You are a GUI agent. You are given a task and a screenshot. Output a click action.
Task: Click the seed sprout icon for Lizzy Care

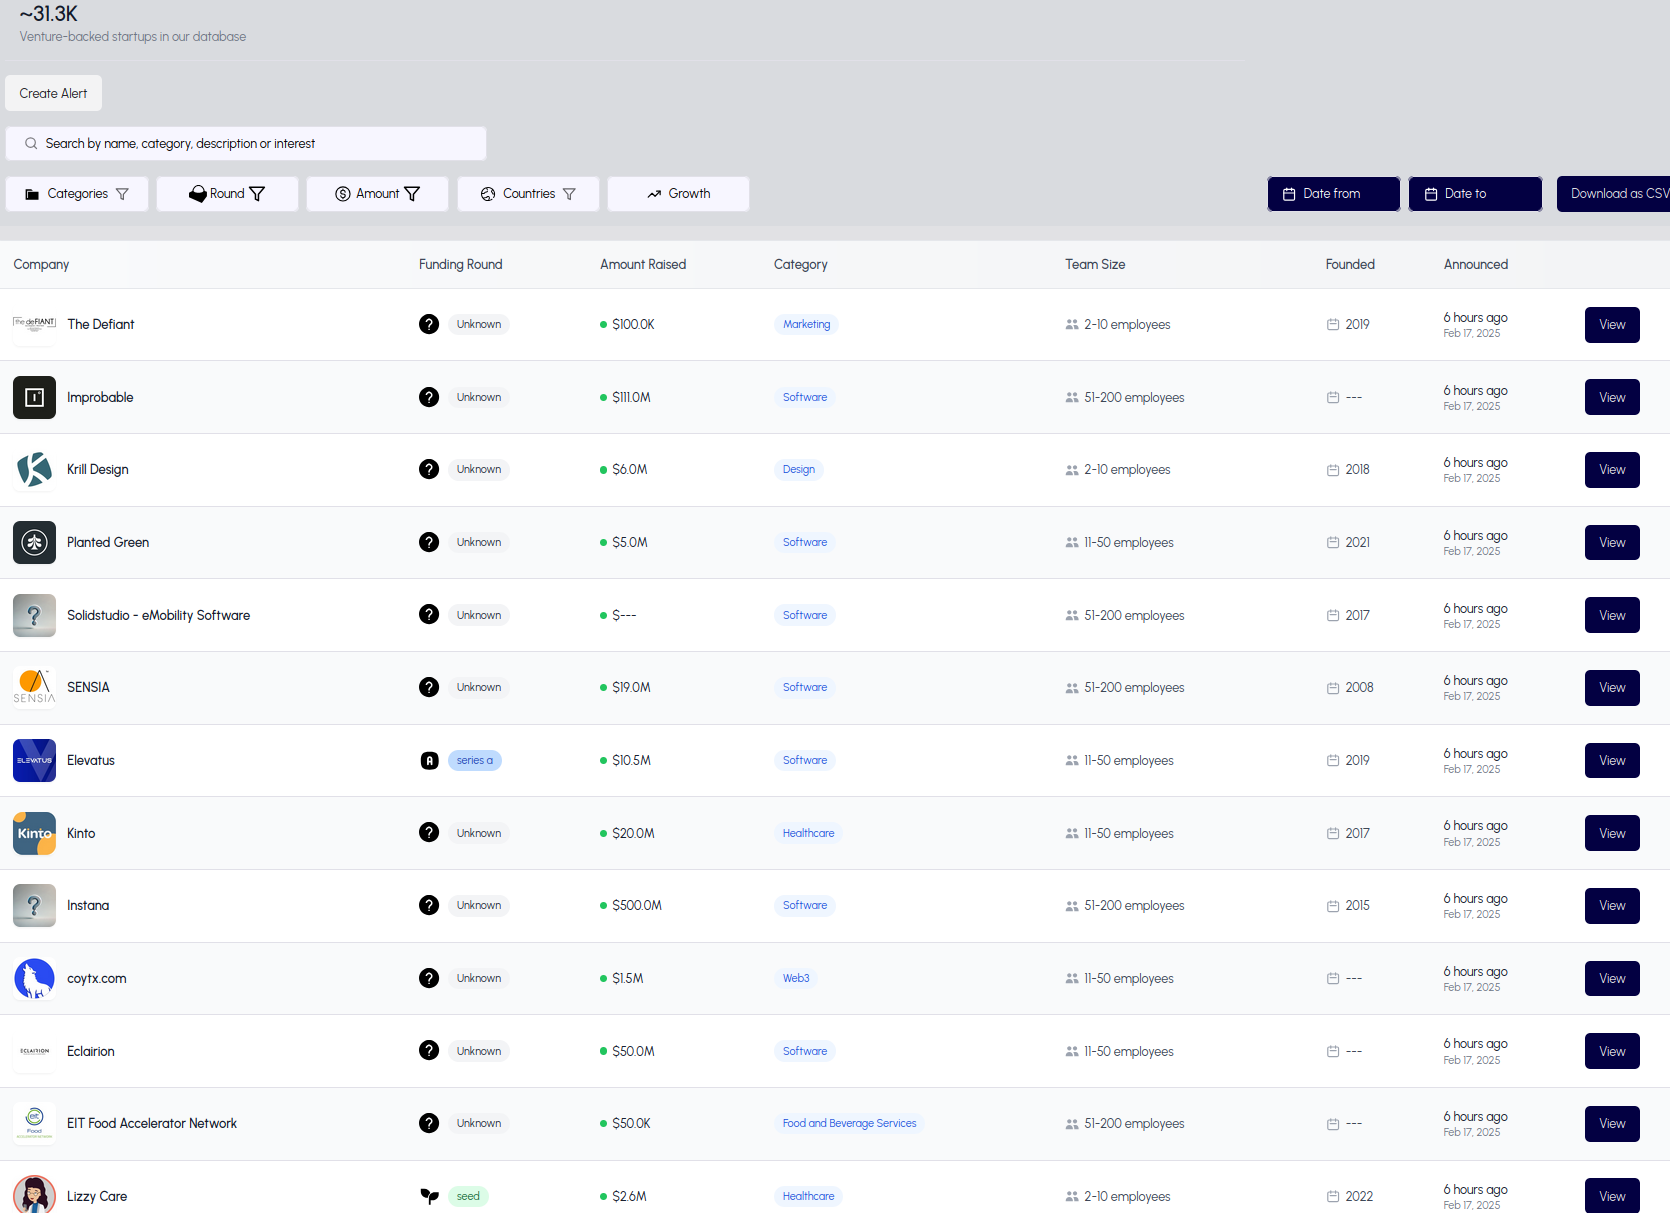[429, 1196]
